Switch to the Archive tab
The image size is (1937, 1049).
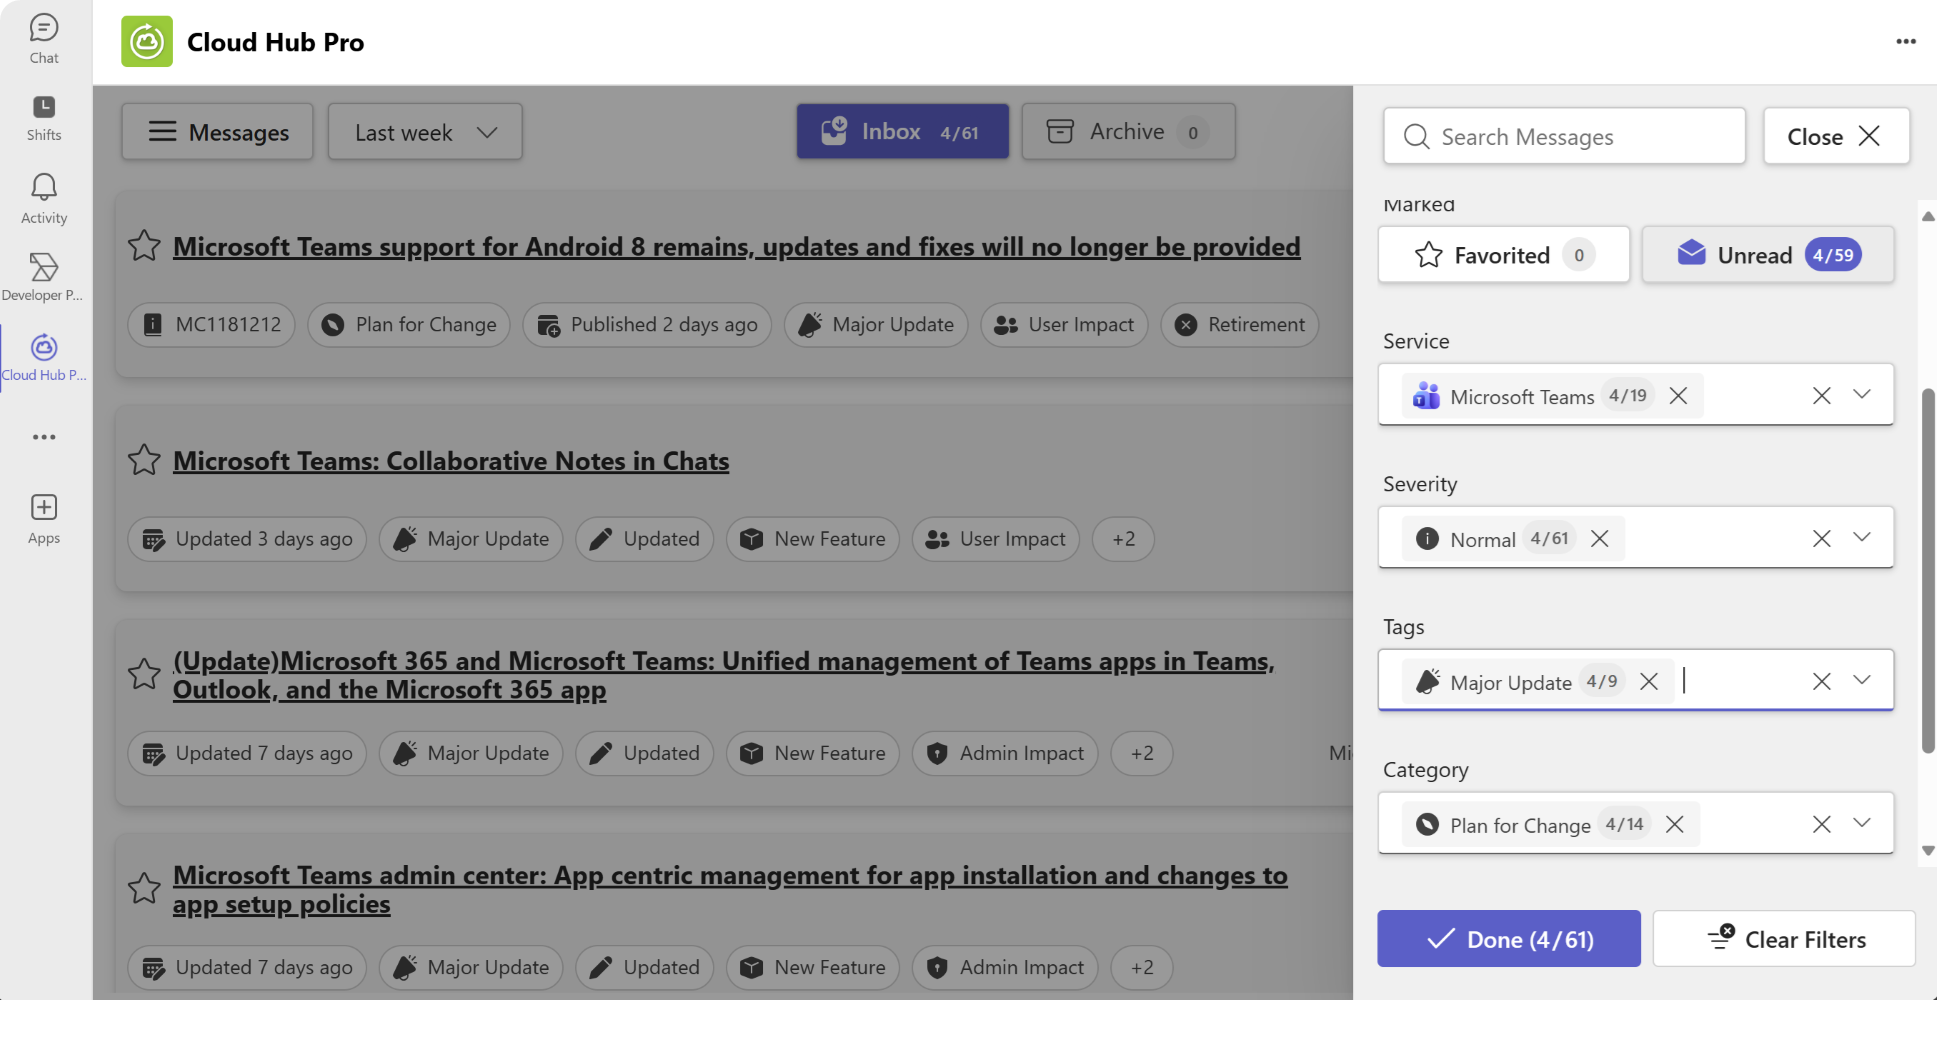click(1127, 132)
